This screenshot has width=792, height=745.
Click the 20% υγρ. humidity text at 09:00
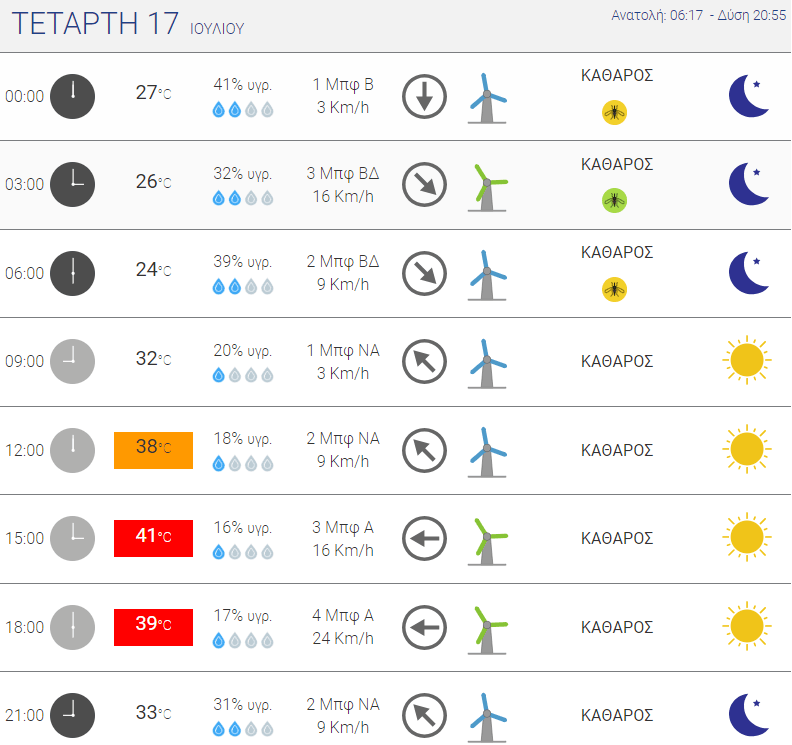(x=243, y=350)
